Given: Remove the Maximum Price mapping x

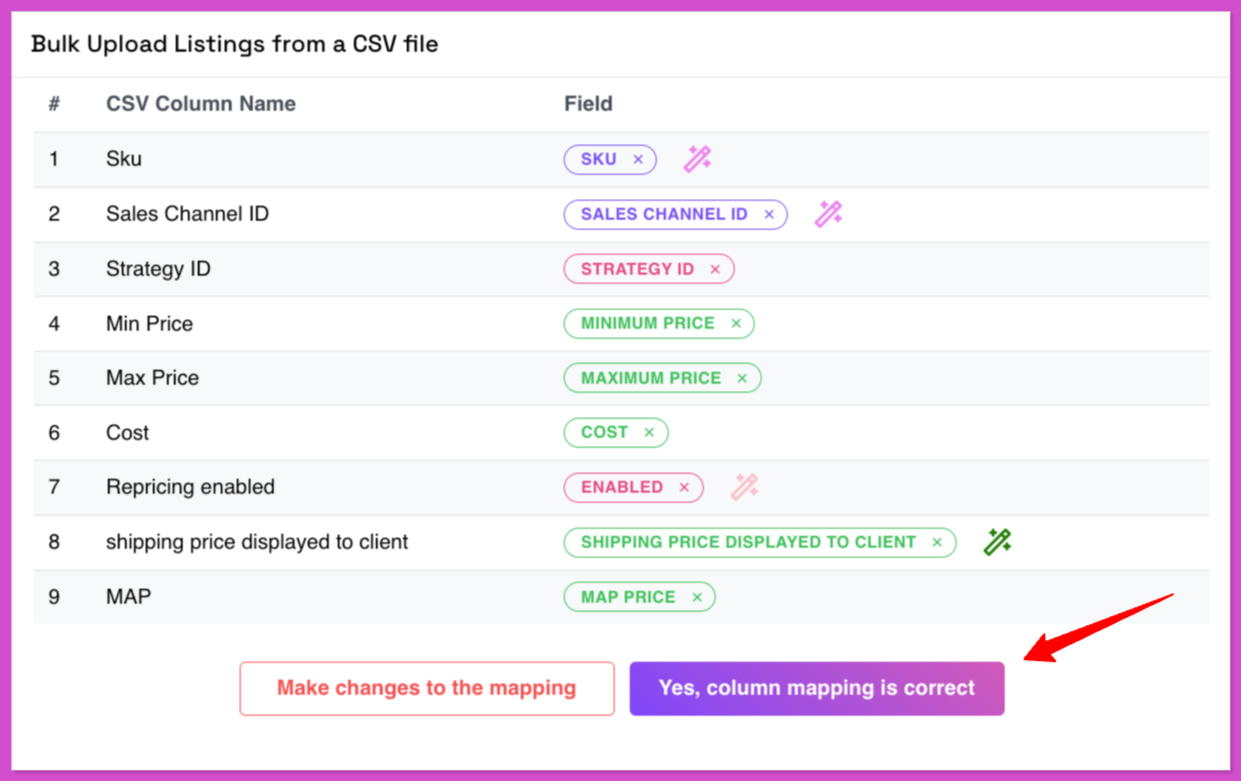Looking at the screenshot, I should click(742, 378).
